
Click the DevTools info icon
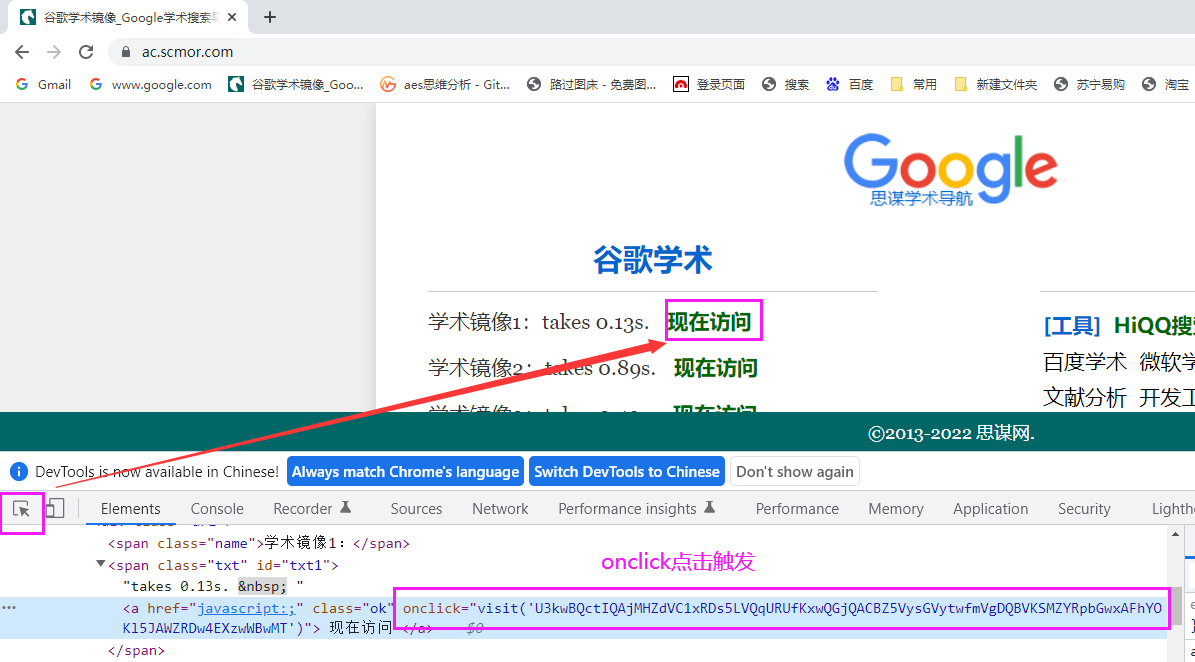point(18,472)
